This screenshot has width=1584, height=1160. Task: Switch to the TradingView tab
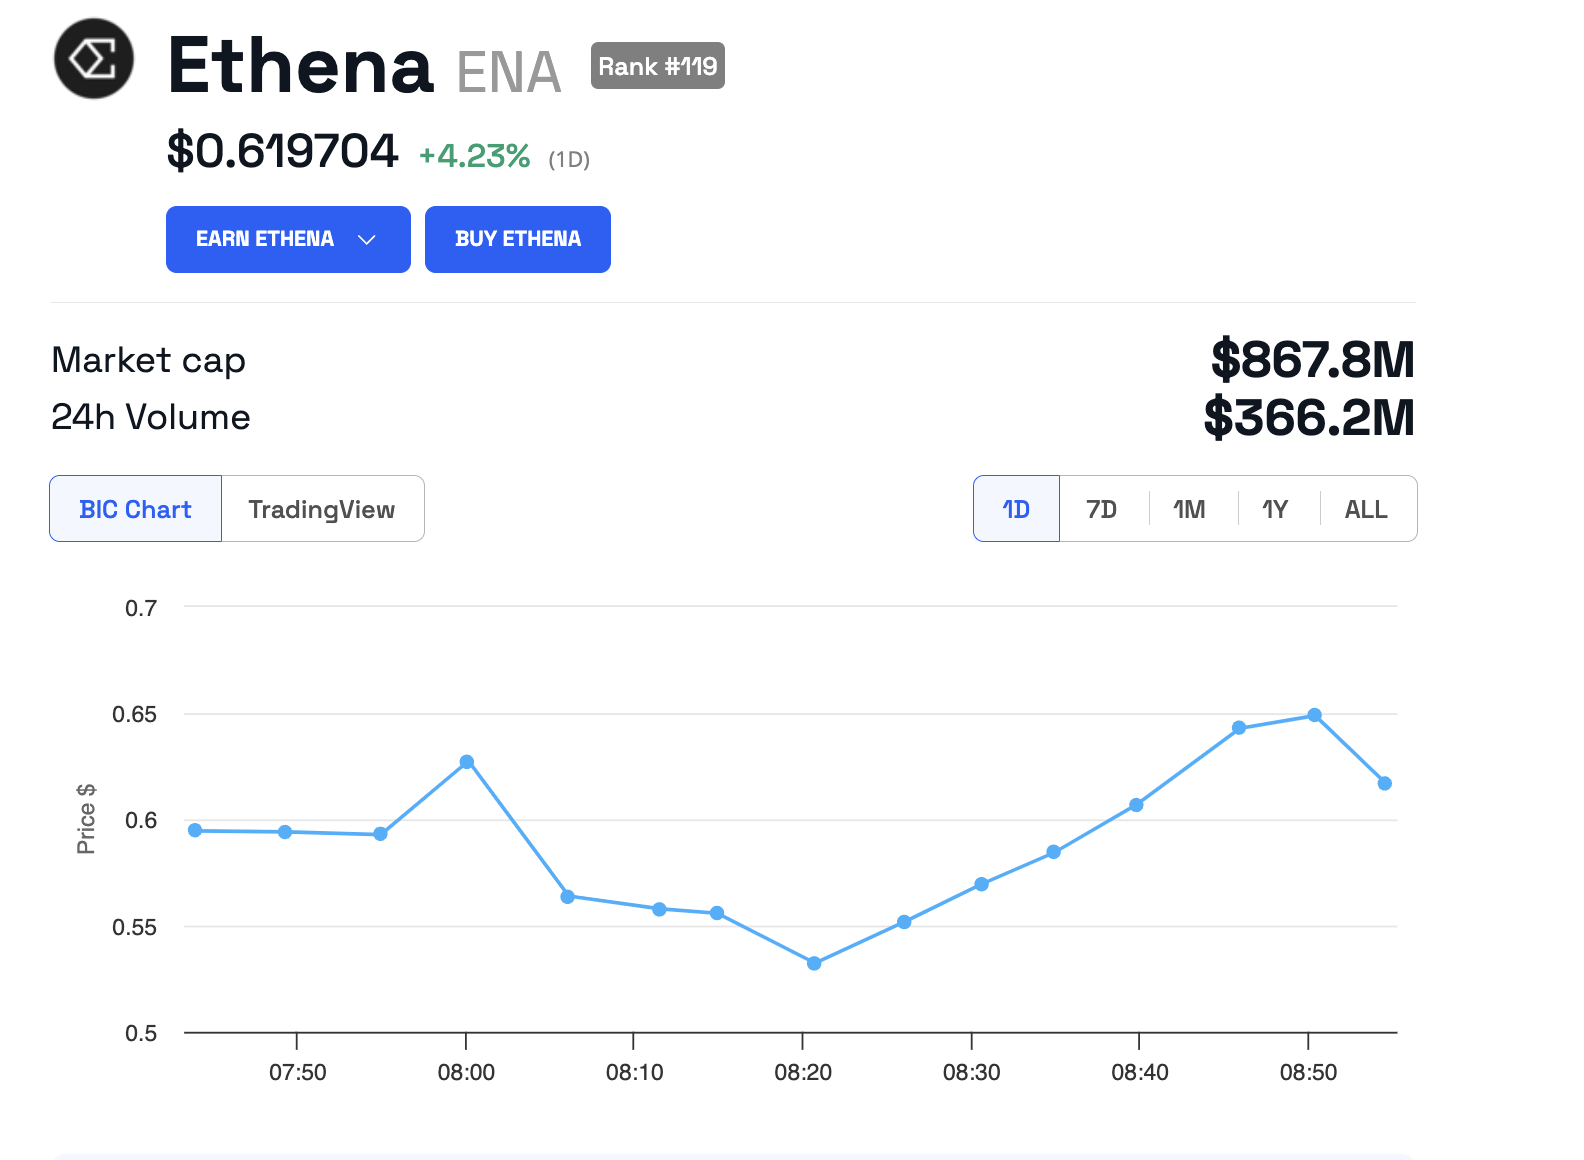pyautogui.click(x=322, y=509)
